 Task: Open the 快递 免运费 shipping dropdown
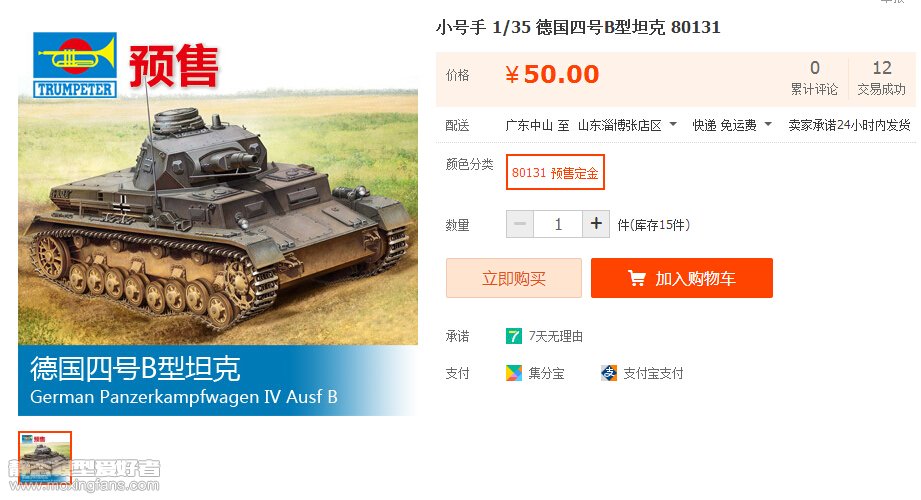tap(731, 125)
